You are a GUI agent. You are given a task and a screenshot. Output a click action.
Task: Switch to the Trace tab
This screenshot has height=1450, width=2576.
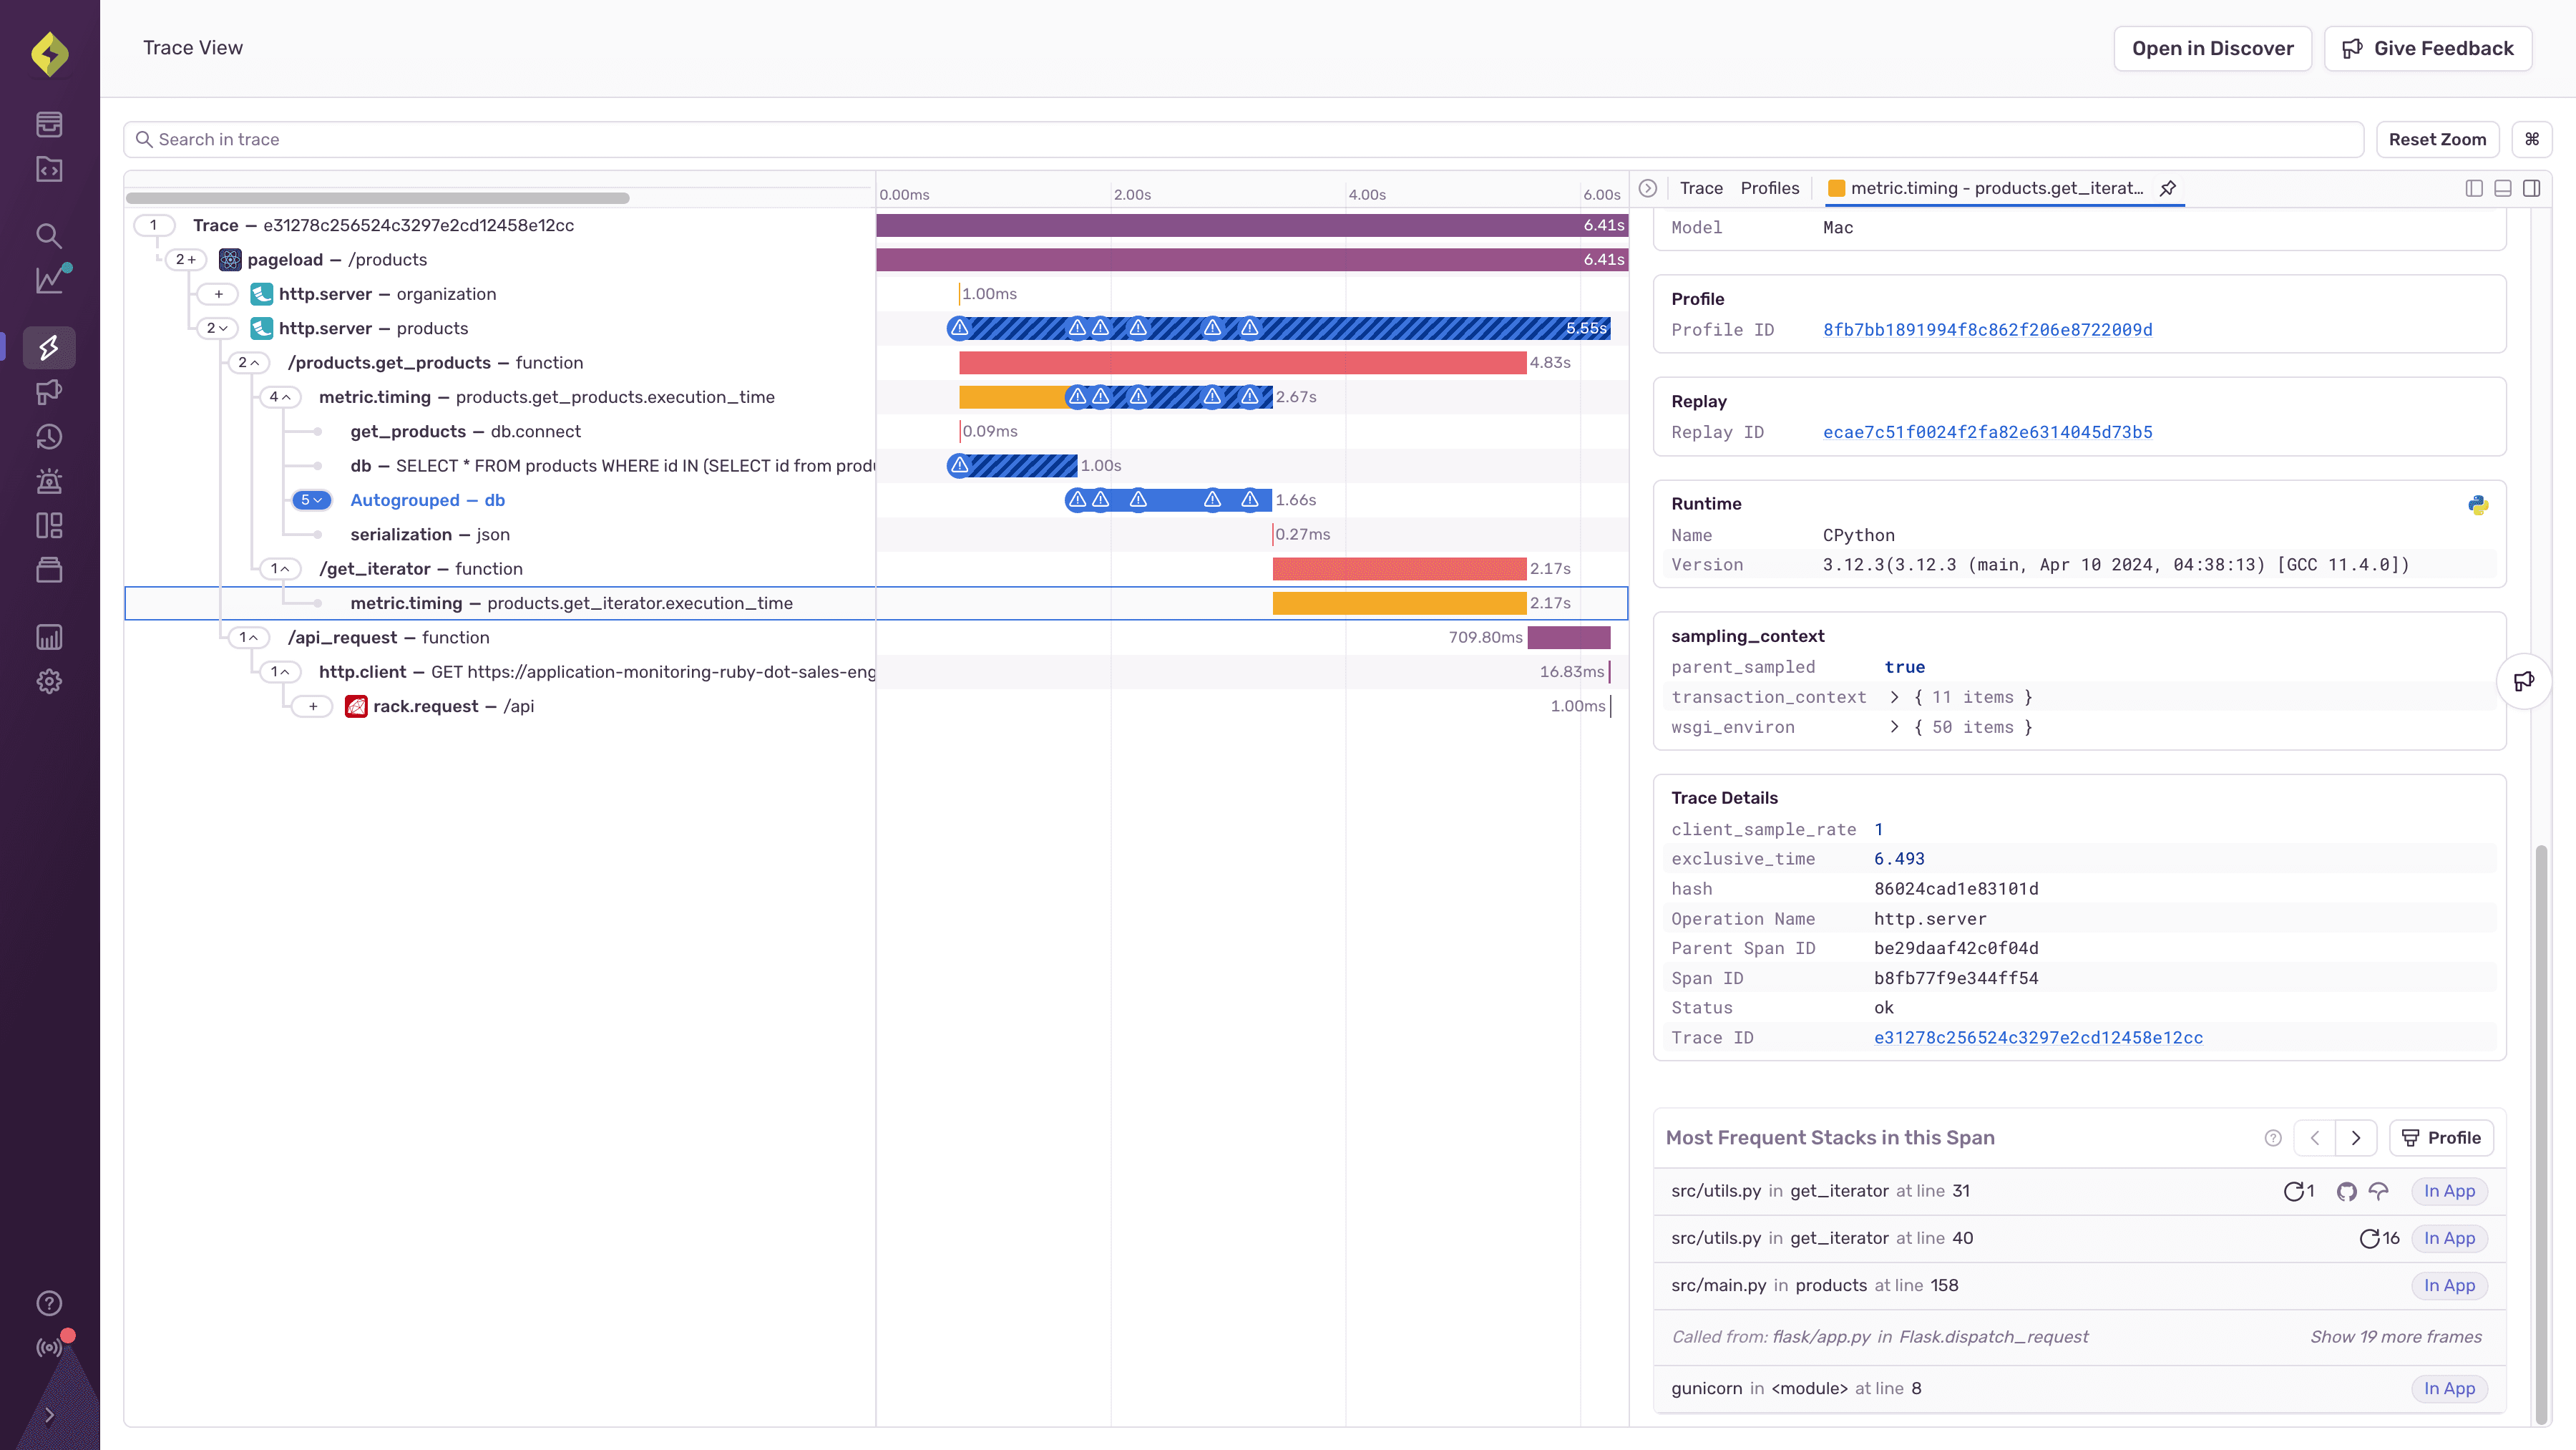click(x=1700, y=186)
